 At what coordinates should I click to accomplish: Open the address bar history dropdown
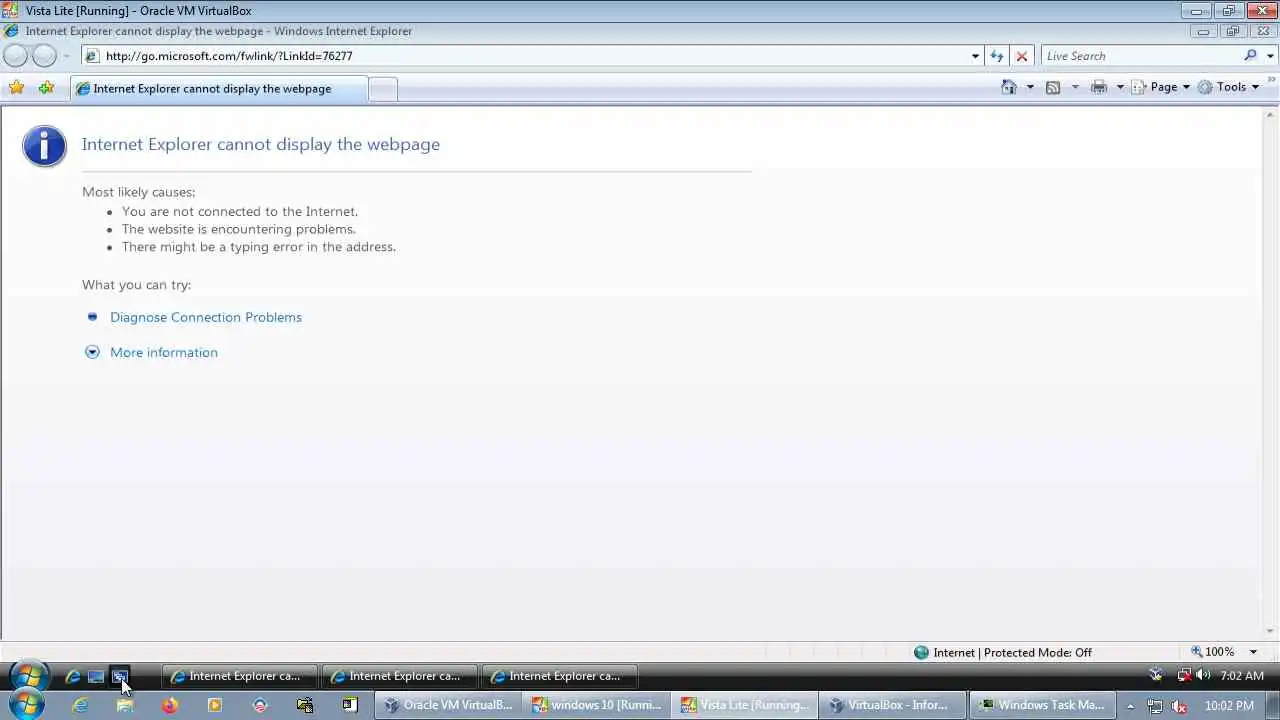point(975,56)
